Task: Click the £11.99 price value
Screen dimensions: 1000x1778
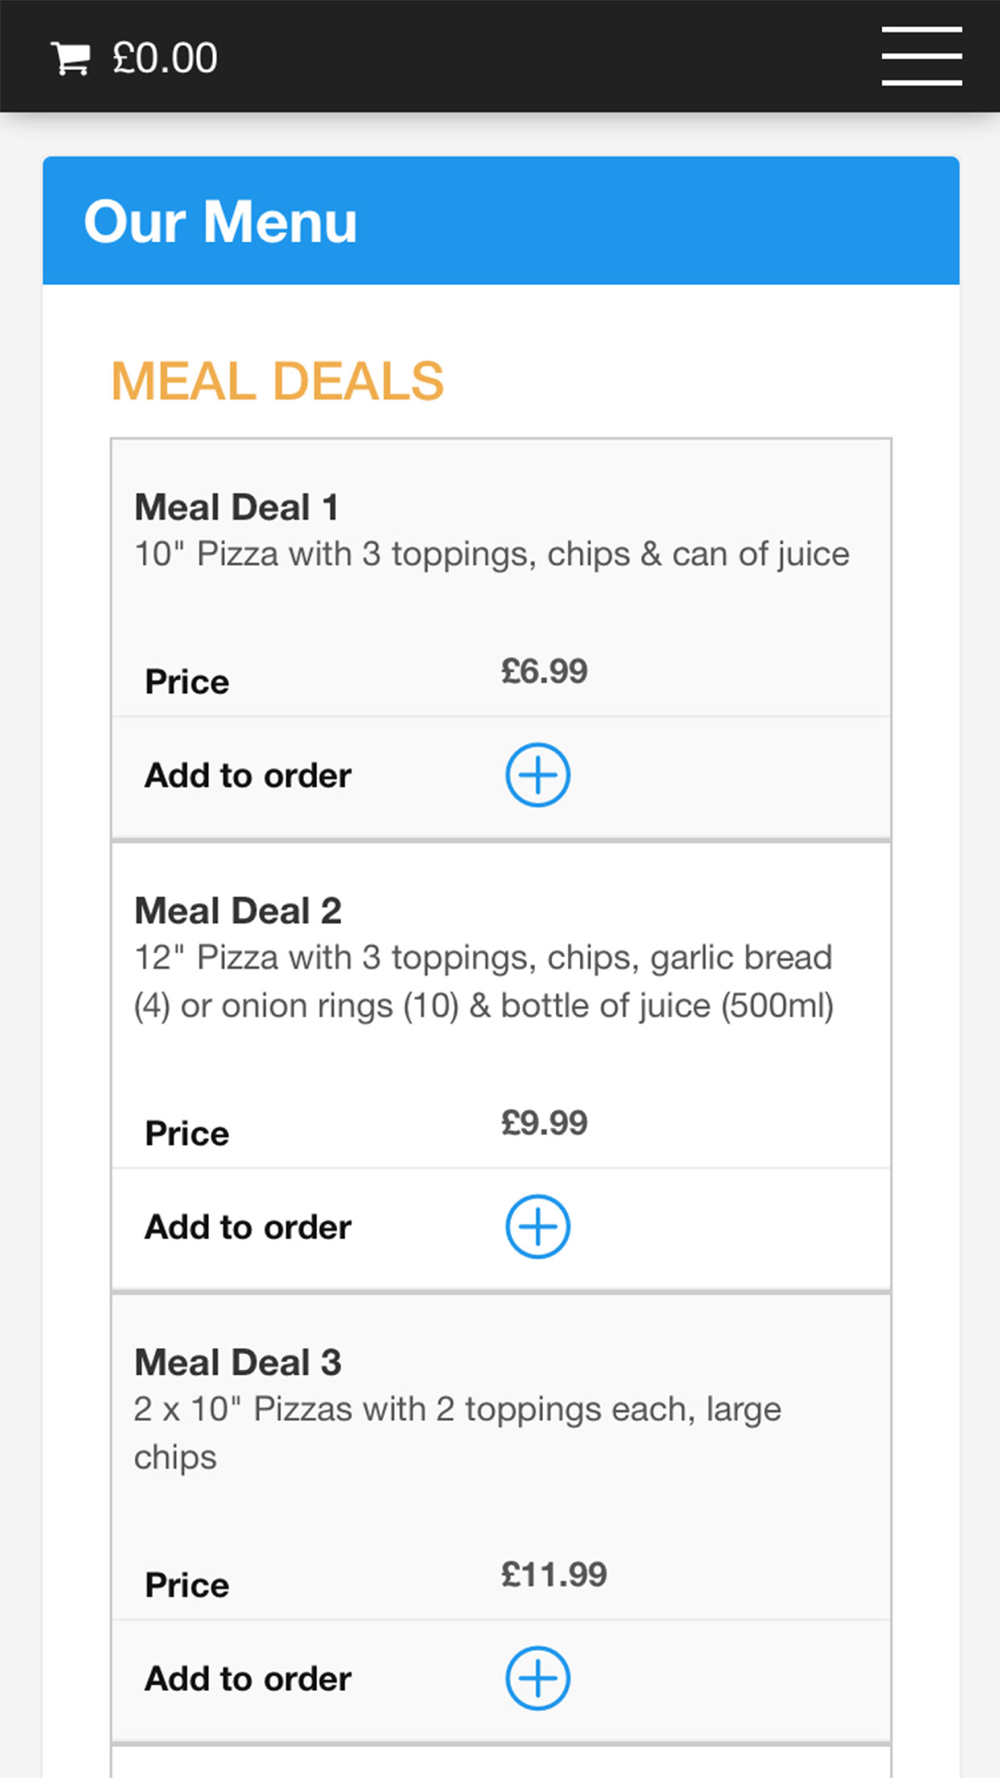Action: coord(554,1575)
